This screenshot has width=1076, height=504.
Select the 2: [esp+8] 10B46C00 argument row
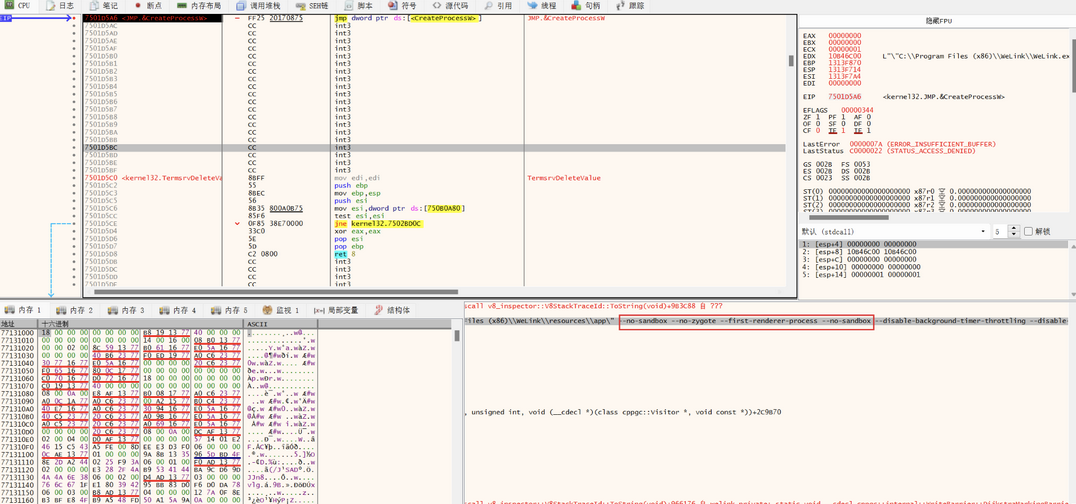click(x=933, y=252)
